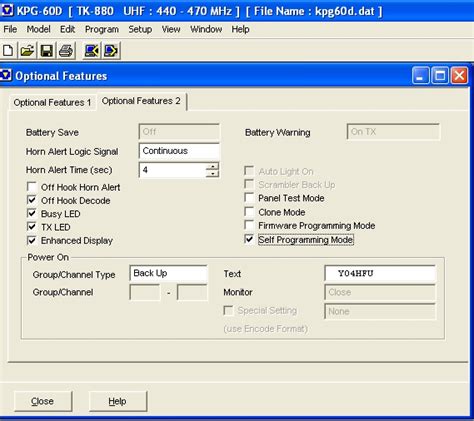Click the Help button at the bottom
The width and height of the screenshot is (474, 421).
(x=118, y=401)
